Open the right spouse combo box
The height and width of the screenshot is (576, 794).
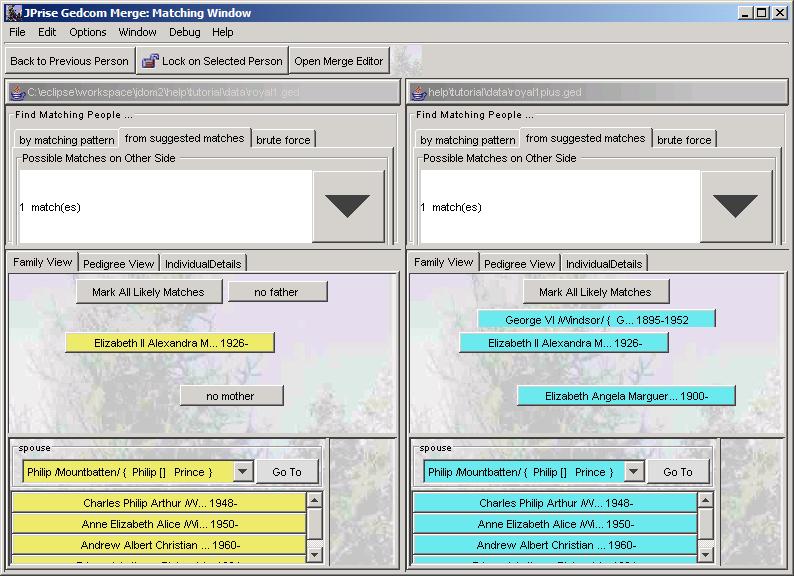(633, 472)
